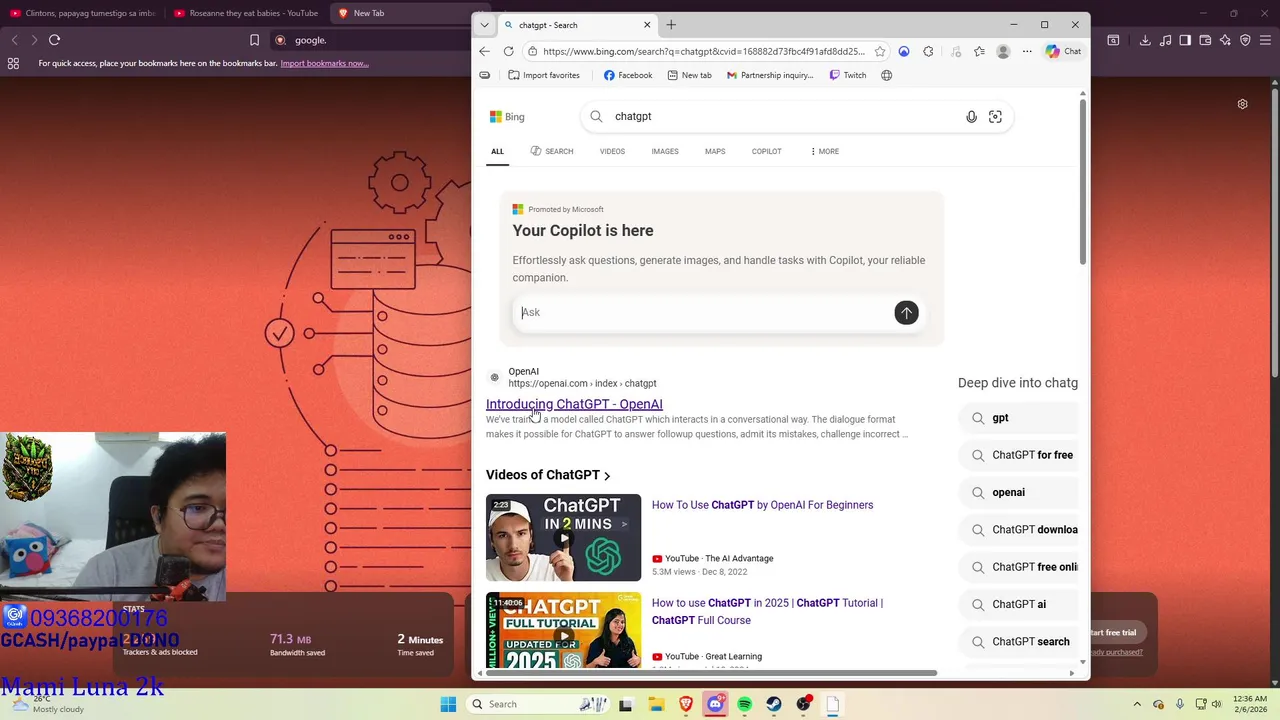Open Import bookmarks now link in Brave
Image resolution: width=1280 pixels, height=720 pixels.
click(324, 63)
